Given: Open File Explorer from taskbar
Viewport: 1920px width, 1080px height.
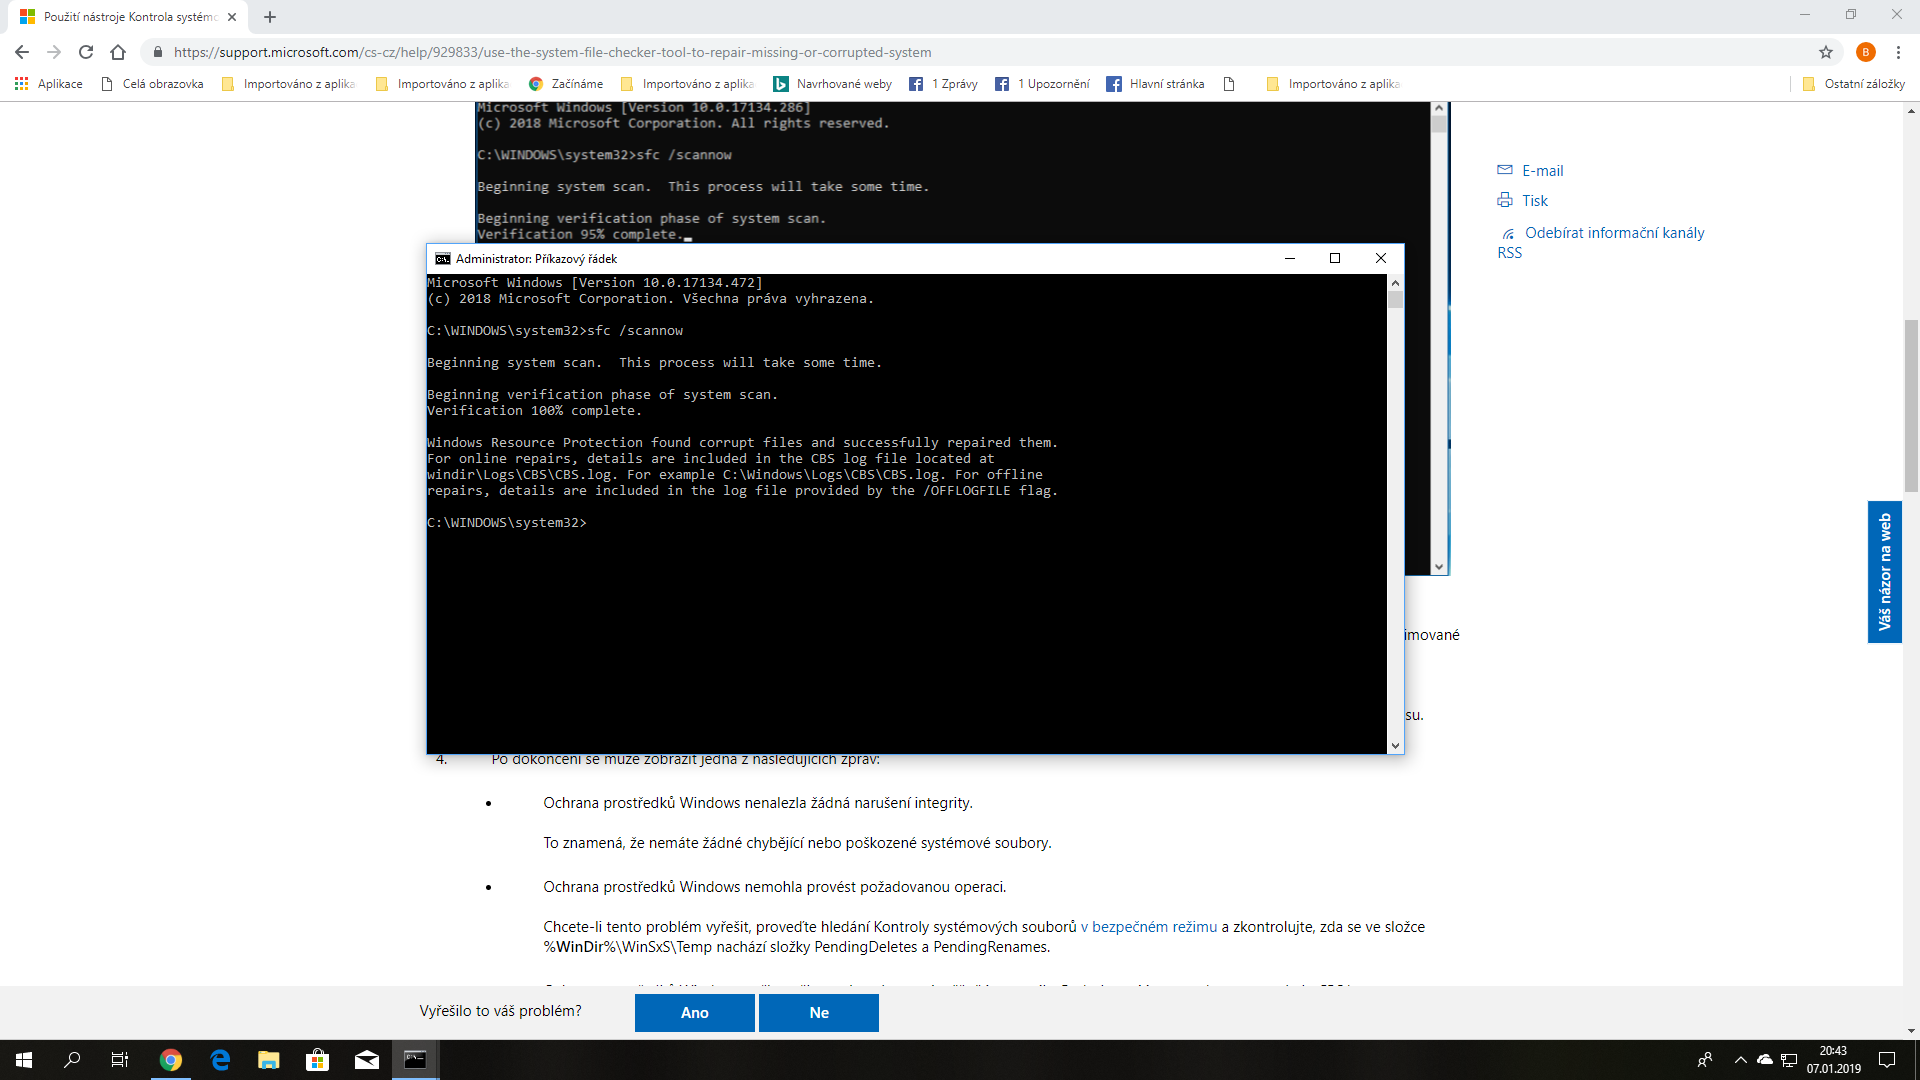Looking at the screenshot, I should click(268, 1060).
